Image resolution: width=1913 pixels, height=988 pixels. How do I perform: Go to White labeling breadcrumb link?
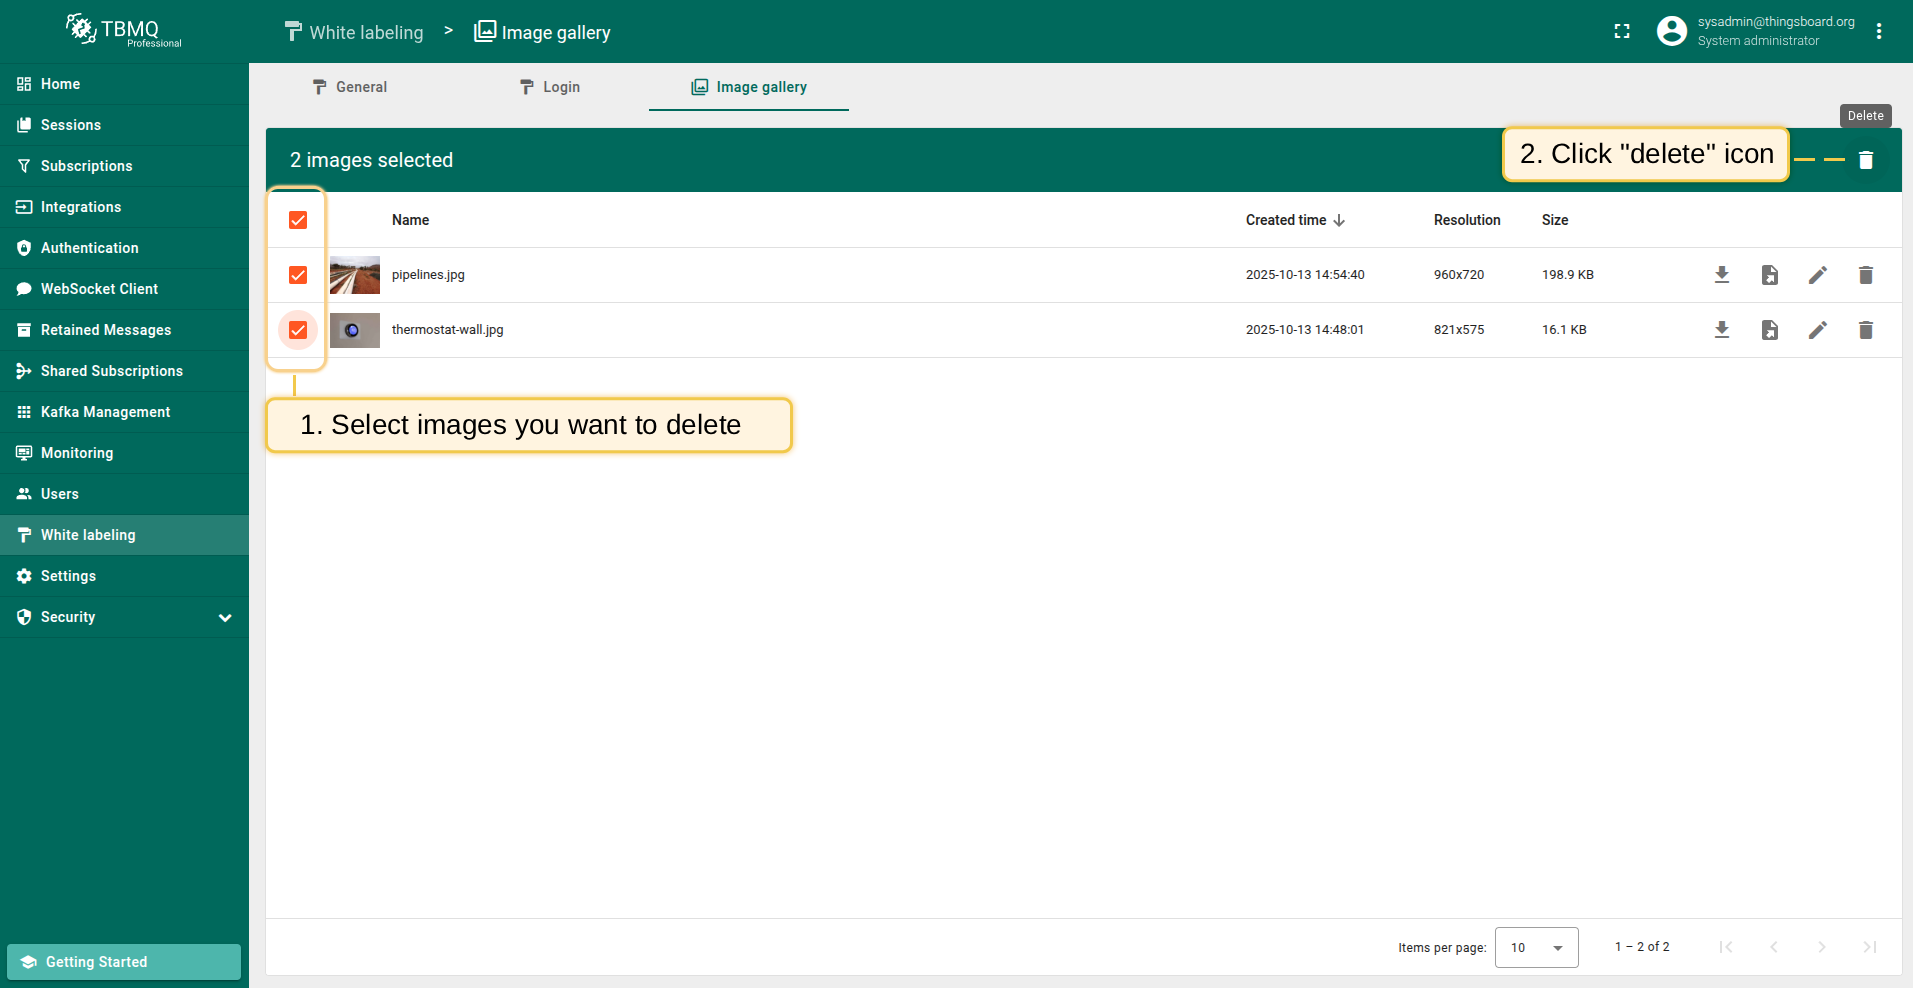[x=355, y=32]
